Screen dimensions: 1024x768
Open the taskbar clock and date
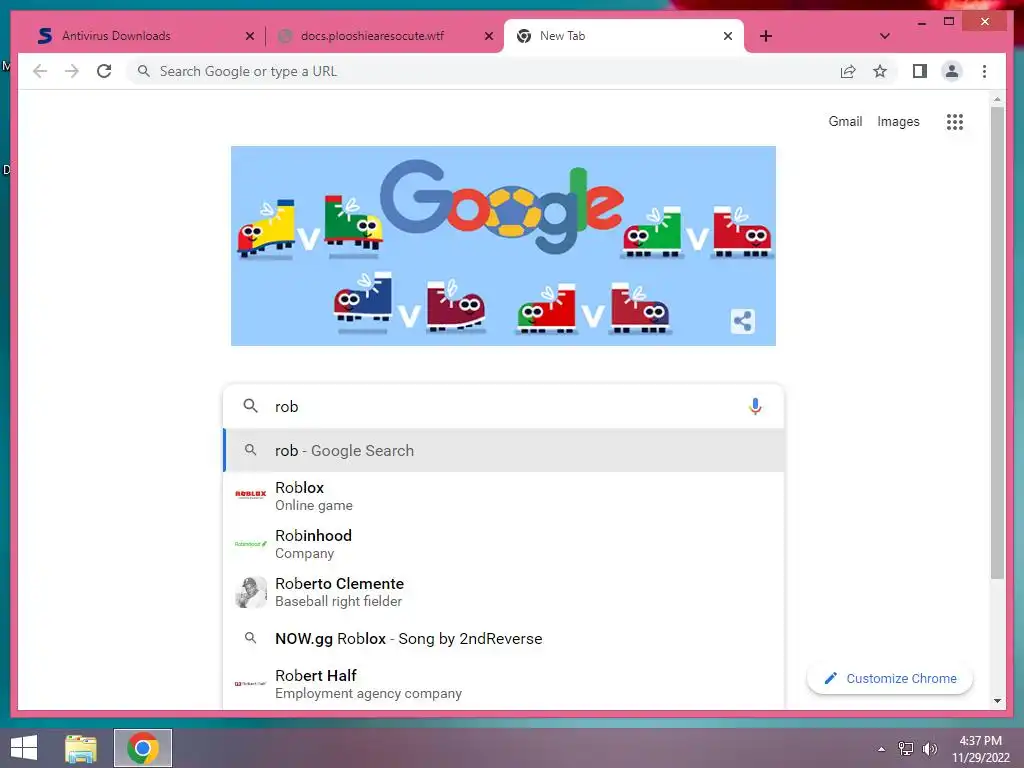pyautogui.click(x=980, y=749)
